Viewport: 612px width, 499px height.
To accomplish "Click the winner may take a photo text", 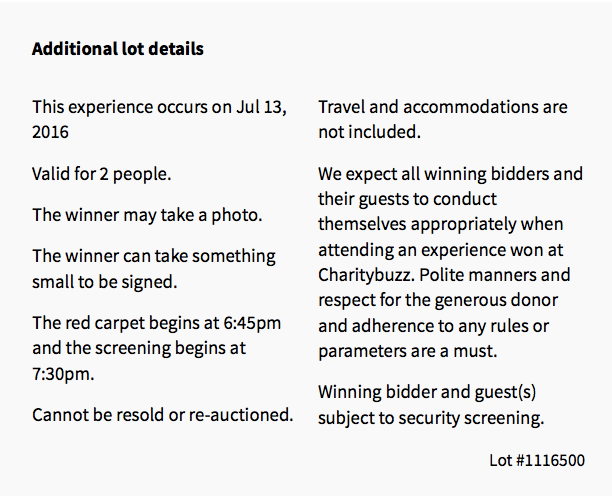I will pos(147,215).
